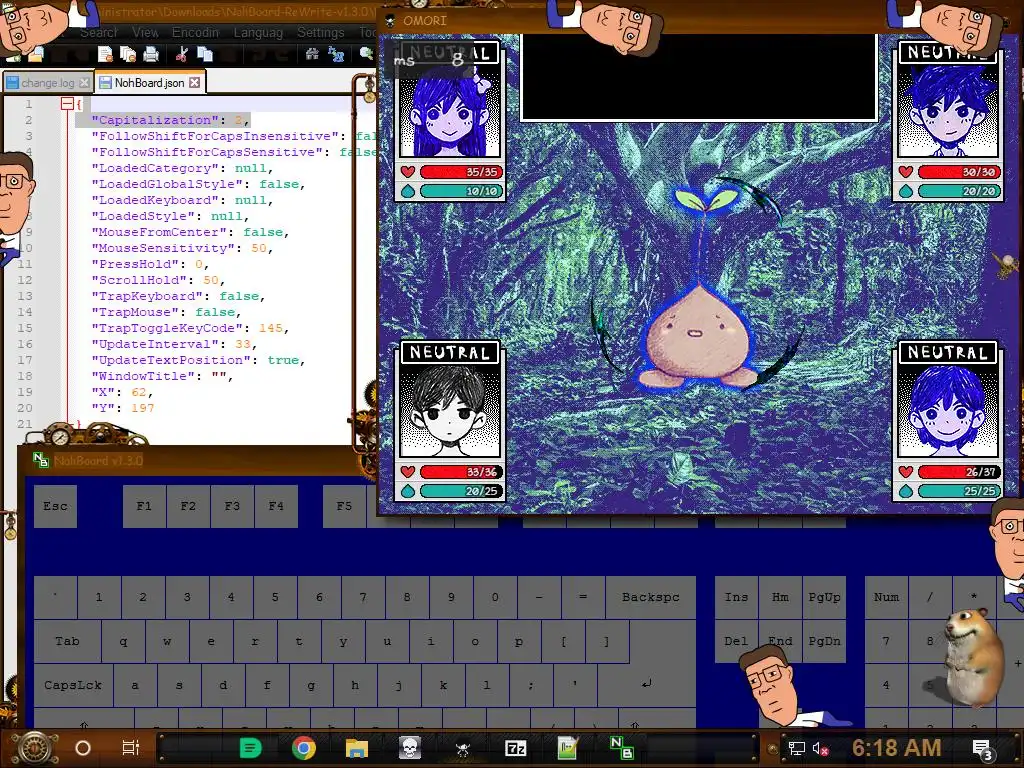Click the CapsLck key in NohBoard

73,685
